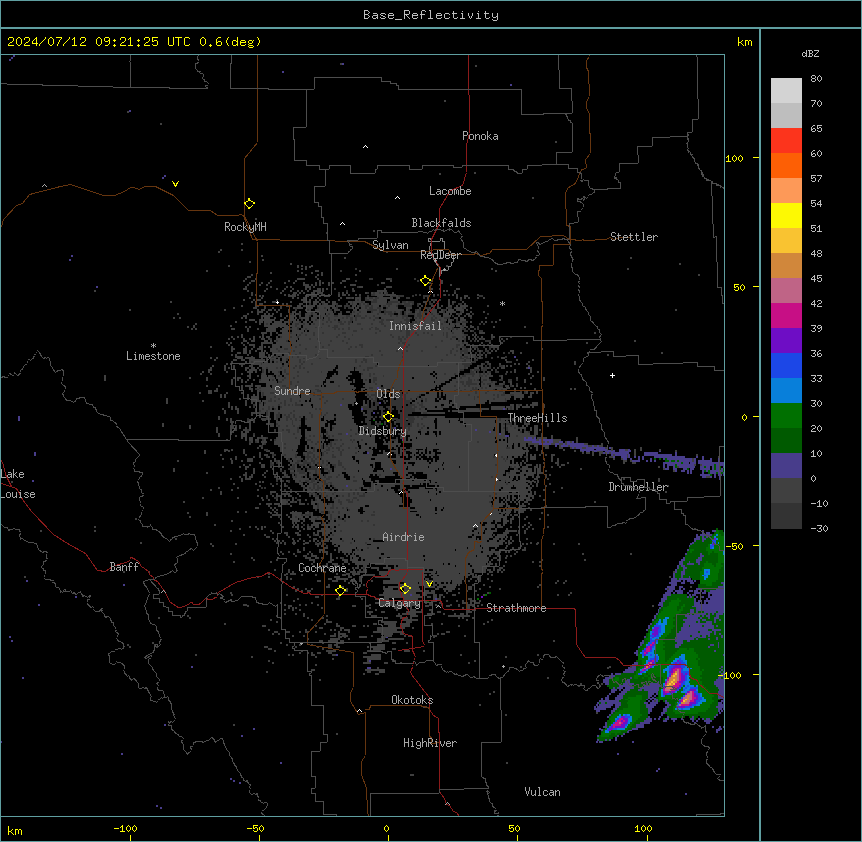
Task: Select the Innisfail label
Action: click(x=415, y=326)
